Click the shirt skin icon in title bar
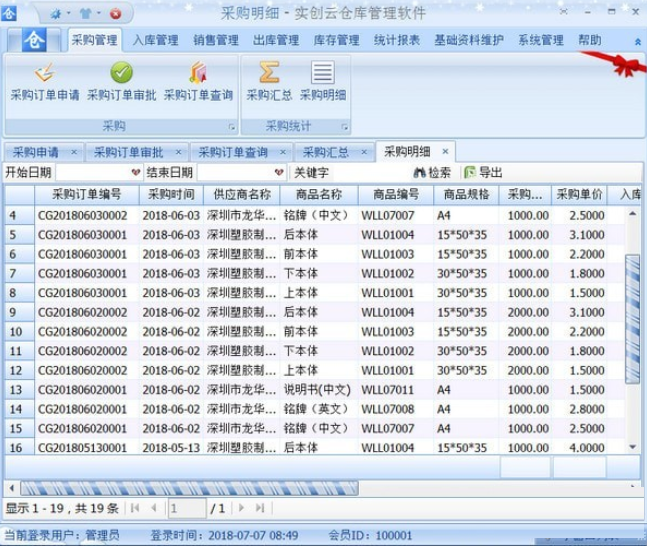647x546 pixels. click(86, 14)
